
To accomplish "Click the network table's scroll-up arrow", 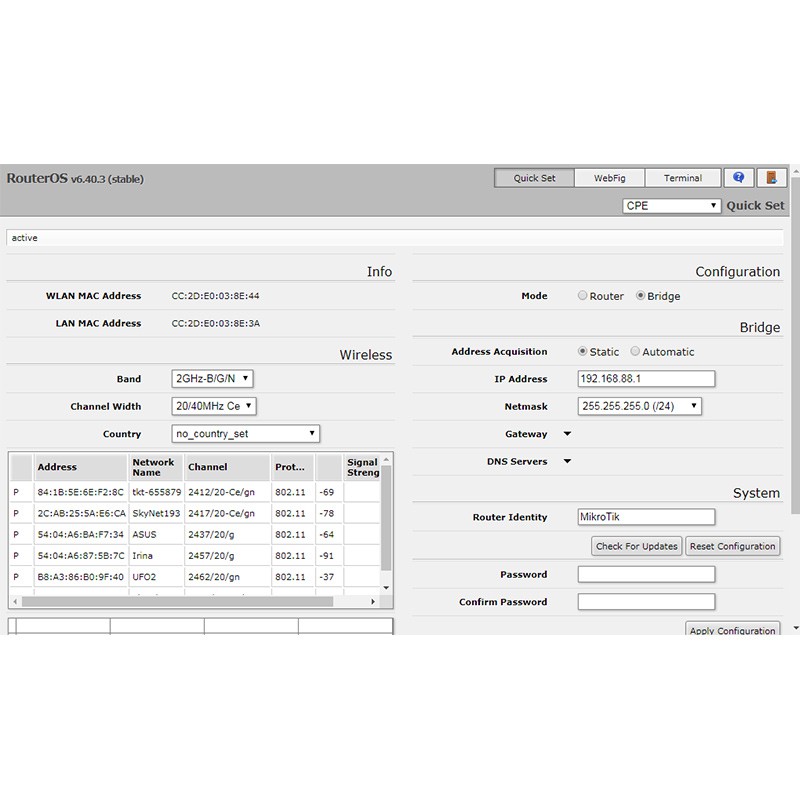I will 387,460.
